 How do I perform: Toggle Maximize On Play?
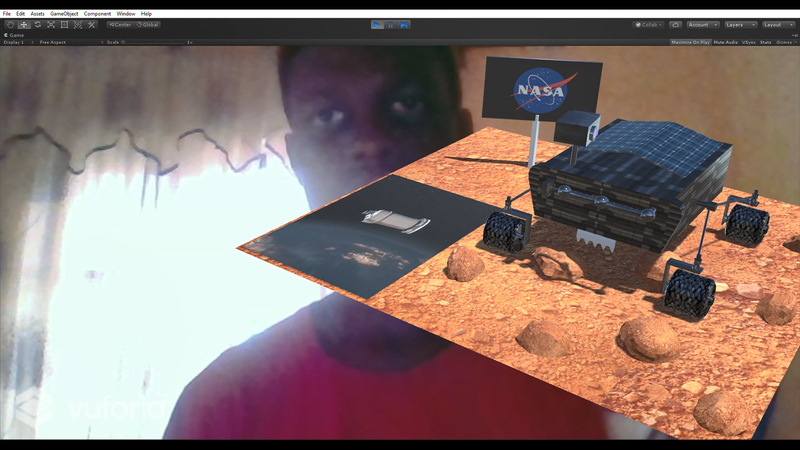click(690, 42)
